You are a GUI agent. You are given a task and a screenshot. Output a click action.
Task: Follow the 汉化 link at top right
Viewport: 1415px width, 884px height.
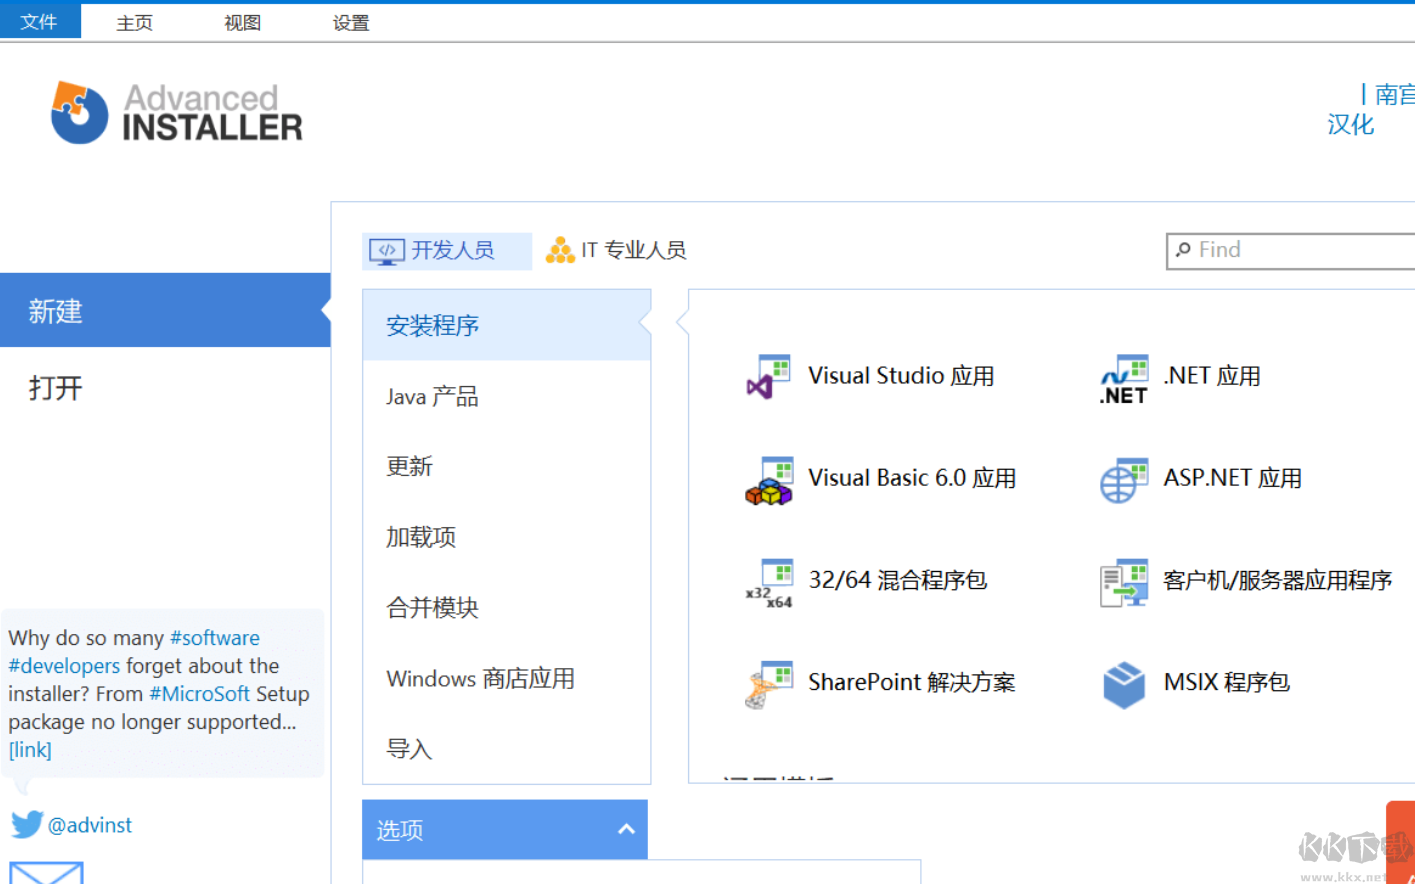pos(1350,124)
